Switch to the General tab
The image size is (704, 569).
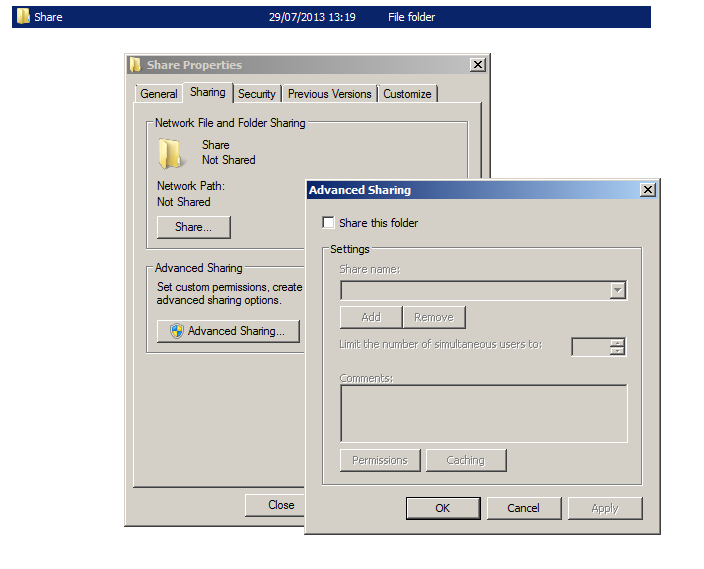[159, 94]
